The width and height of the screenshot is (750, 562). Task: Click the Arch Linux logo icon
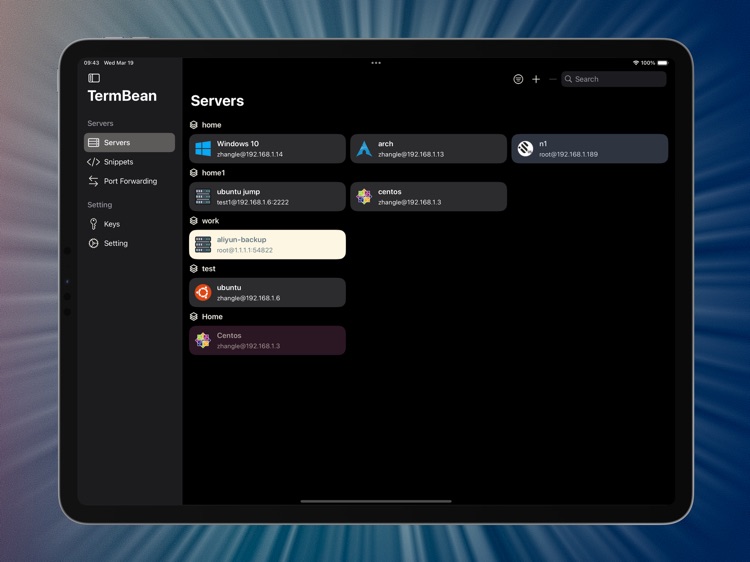pos(364,149)
